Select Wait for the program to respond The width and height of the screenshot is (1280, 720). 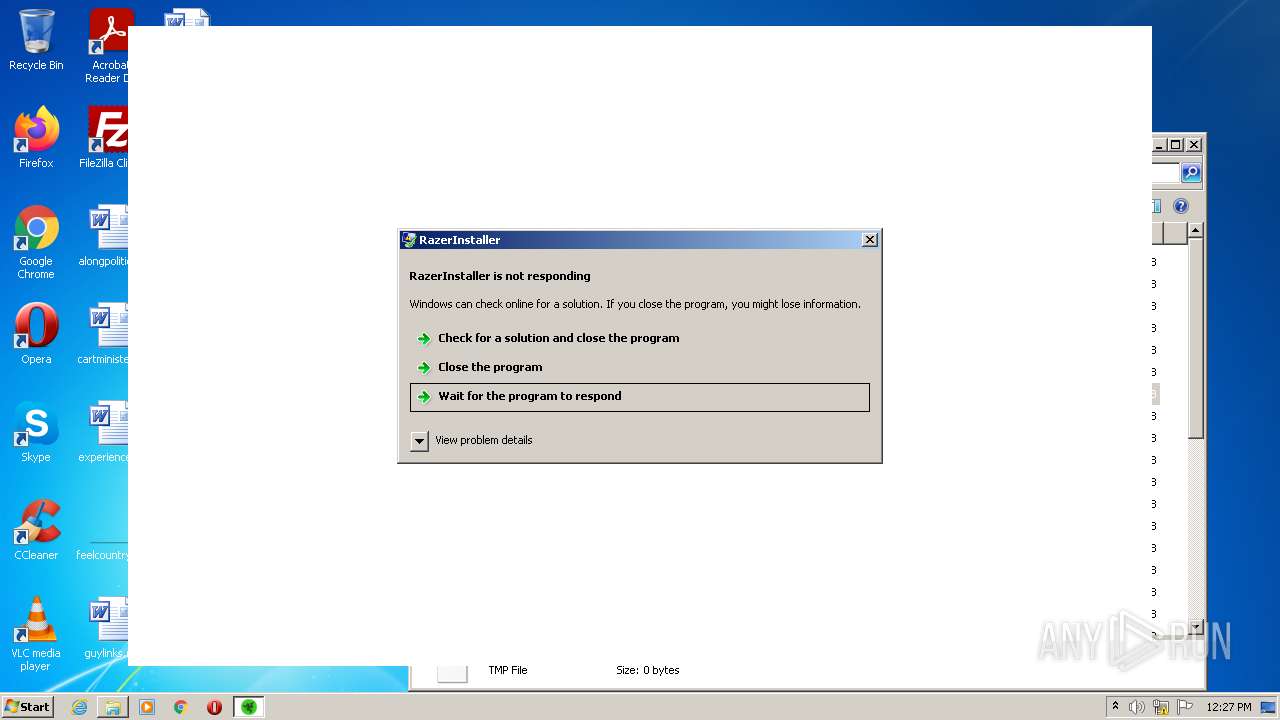tap(639, 397)
